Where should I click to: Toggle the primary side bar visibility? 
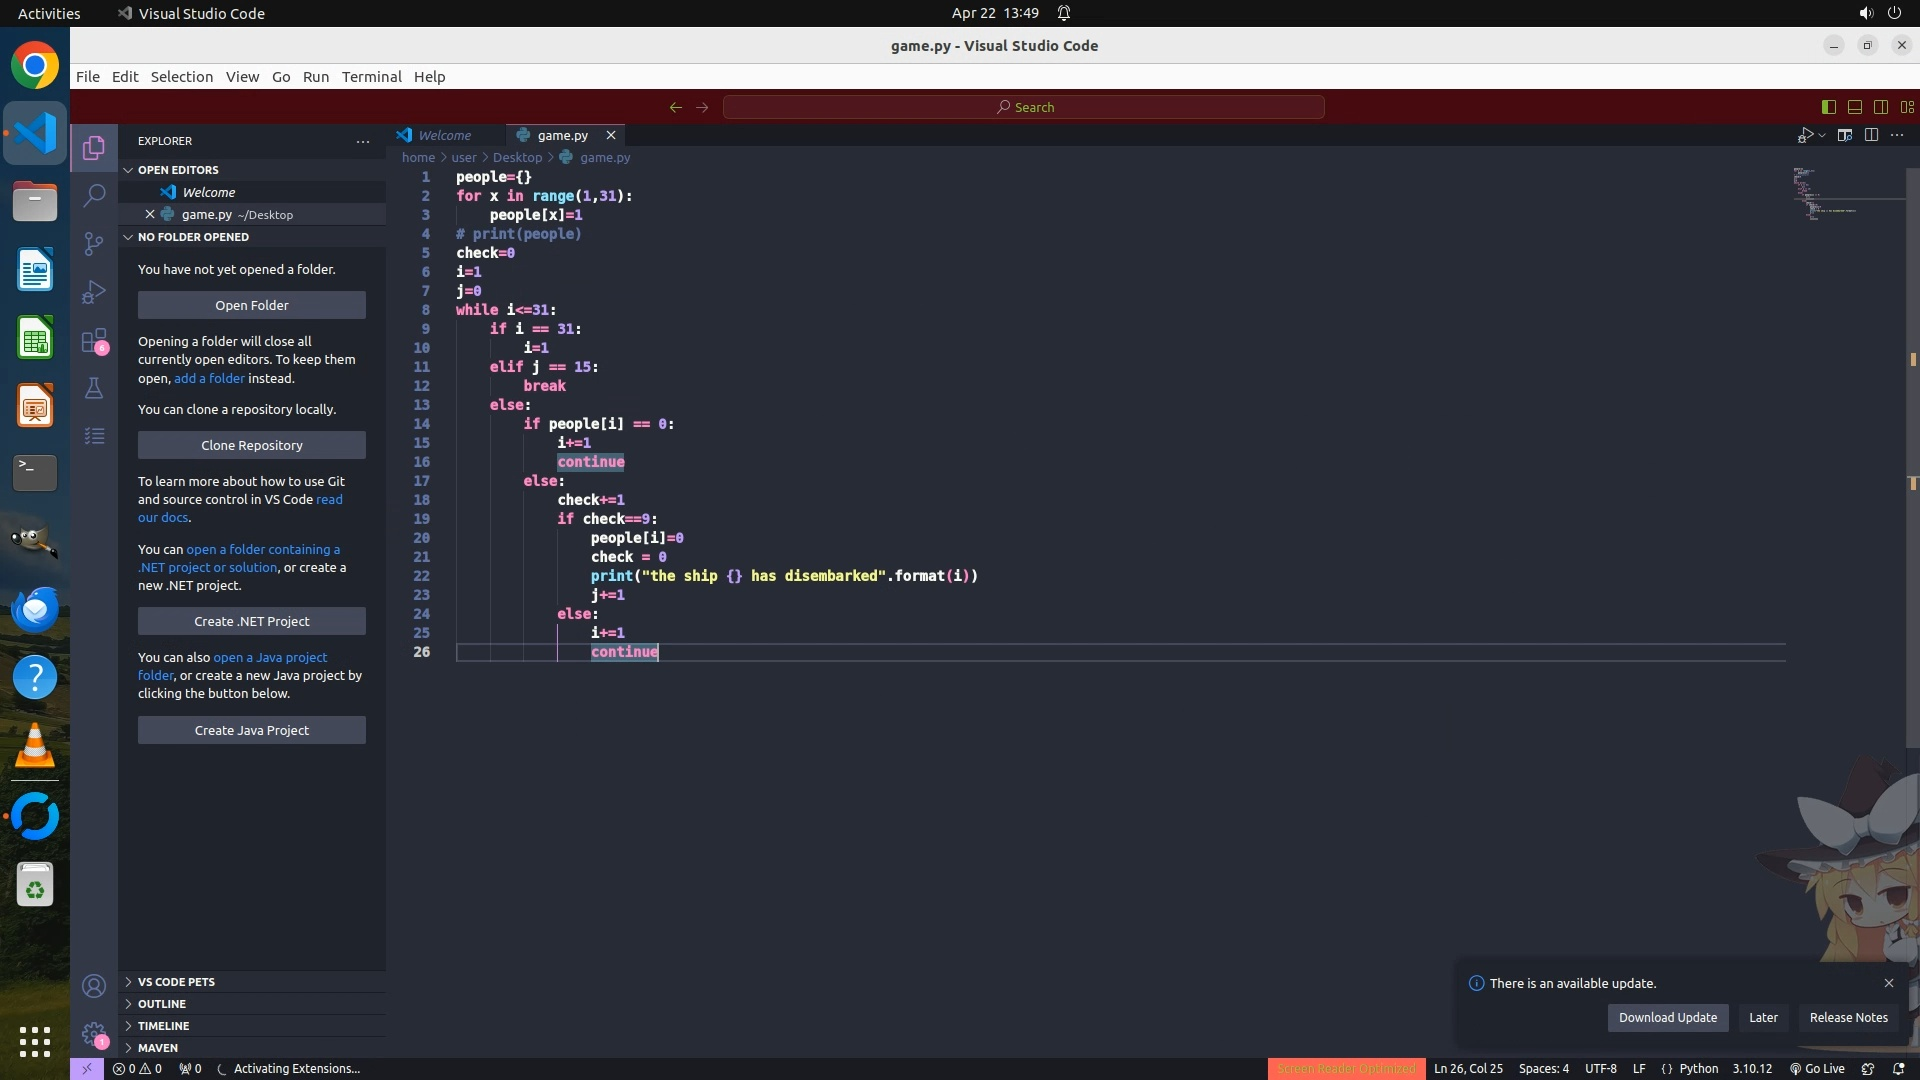(x=1828, y=107)
